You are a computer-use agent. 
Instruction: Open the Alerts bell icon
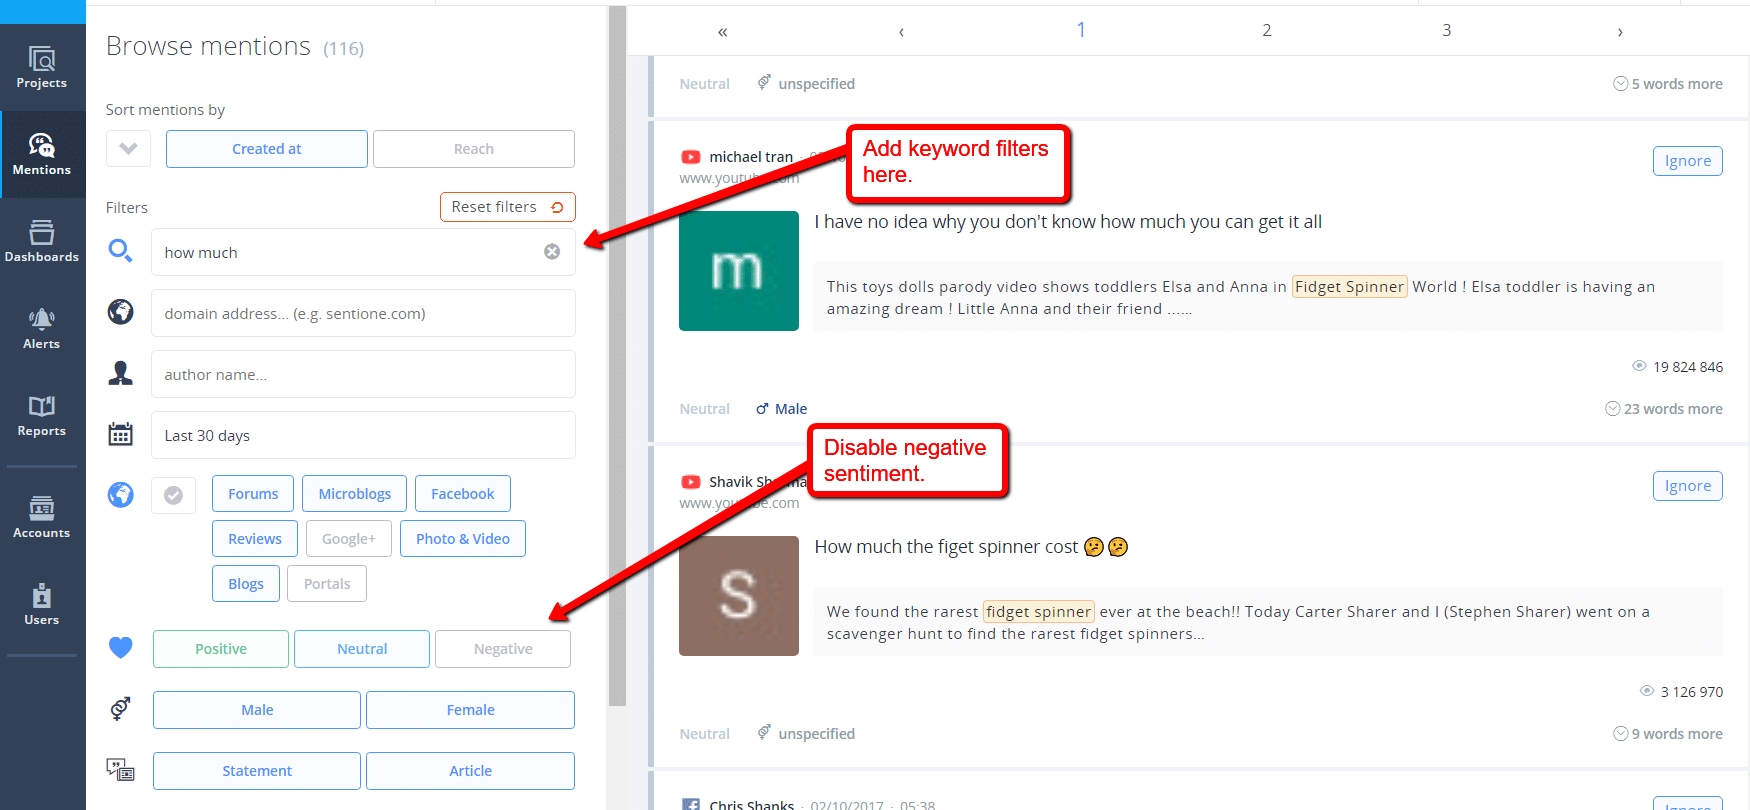tap(42, 320)
